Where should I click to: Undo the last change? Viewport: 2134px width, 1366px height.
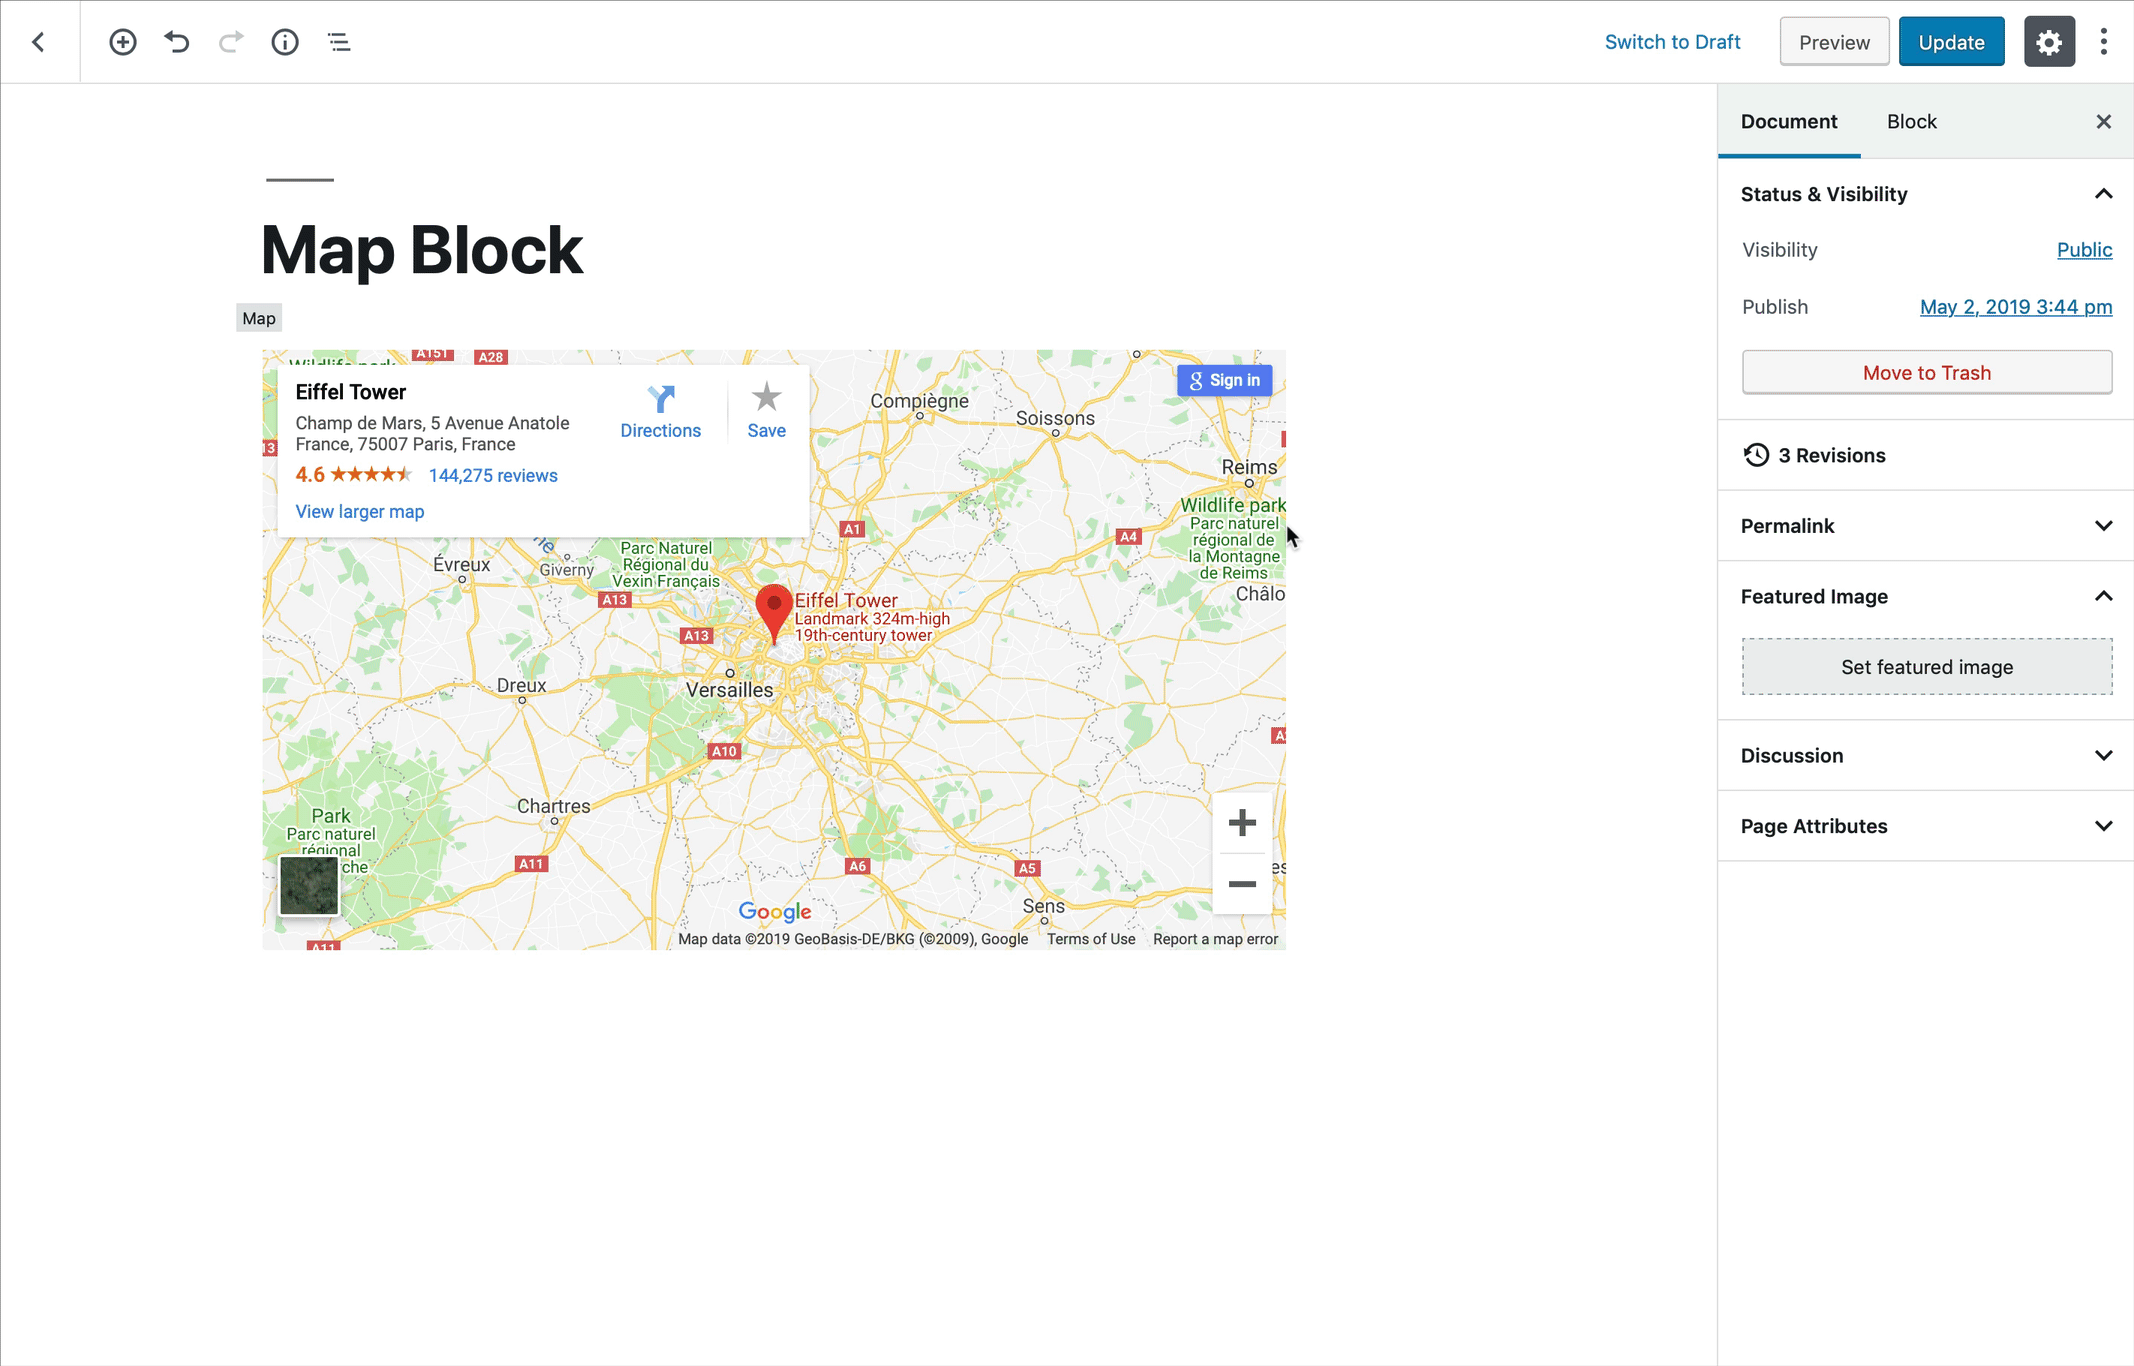177,42
